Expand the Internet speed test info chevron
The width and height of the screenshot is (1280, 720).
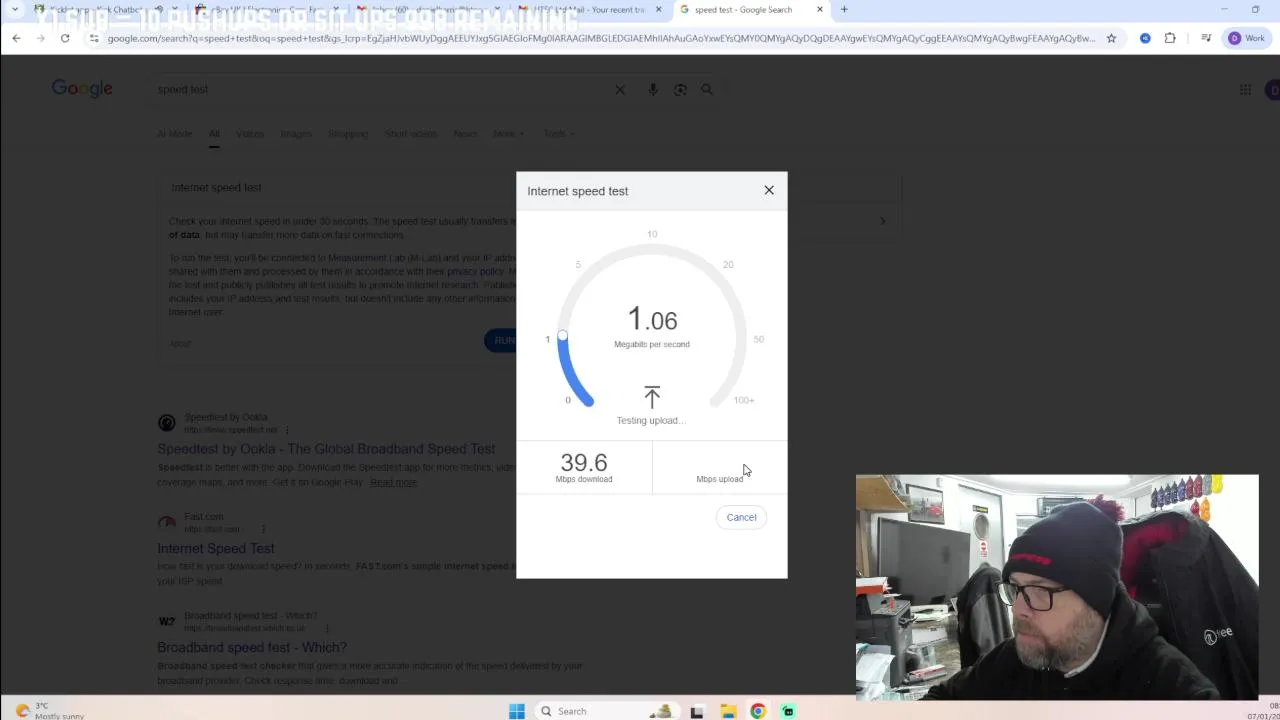882,221
